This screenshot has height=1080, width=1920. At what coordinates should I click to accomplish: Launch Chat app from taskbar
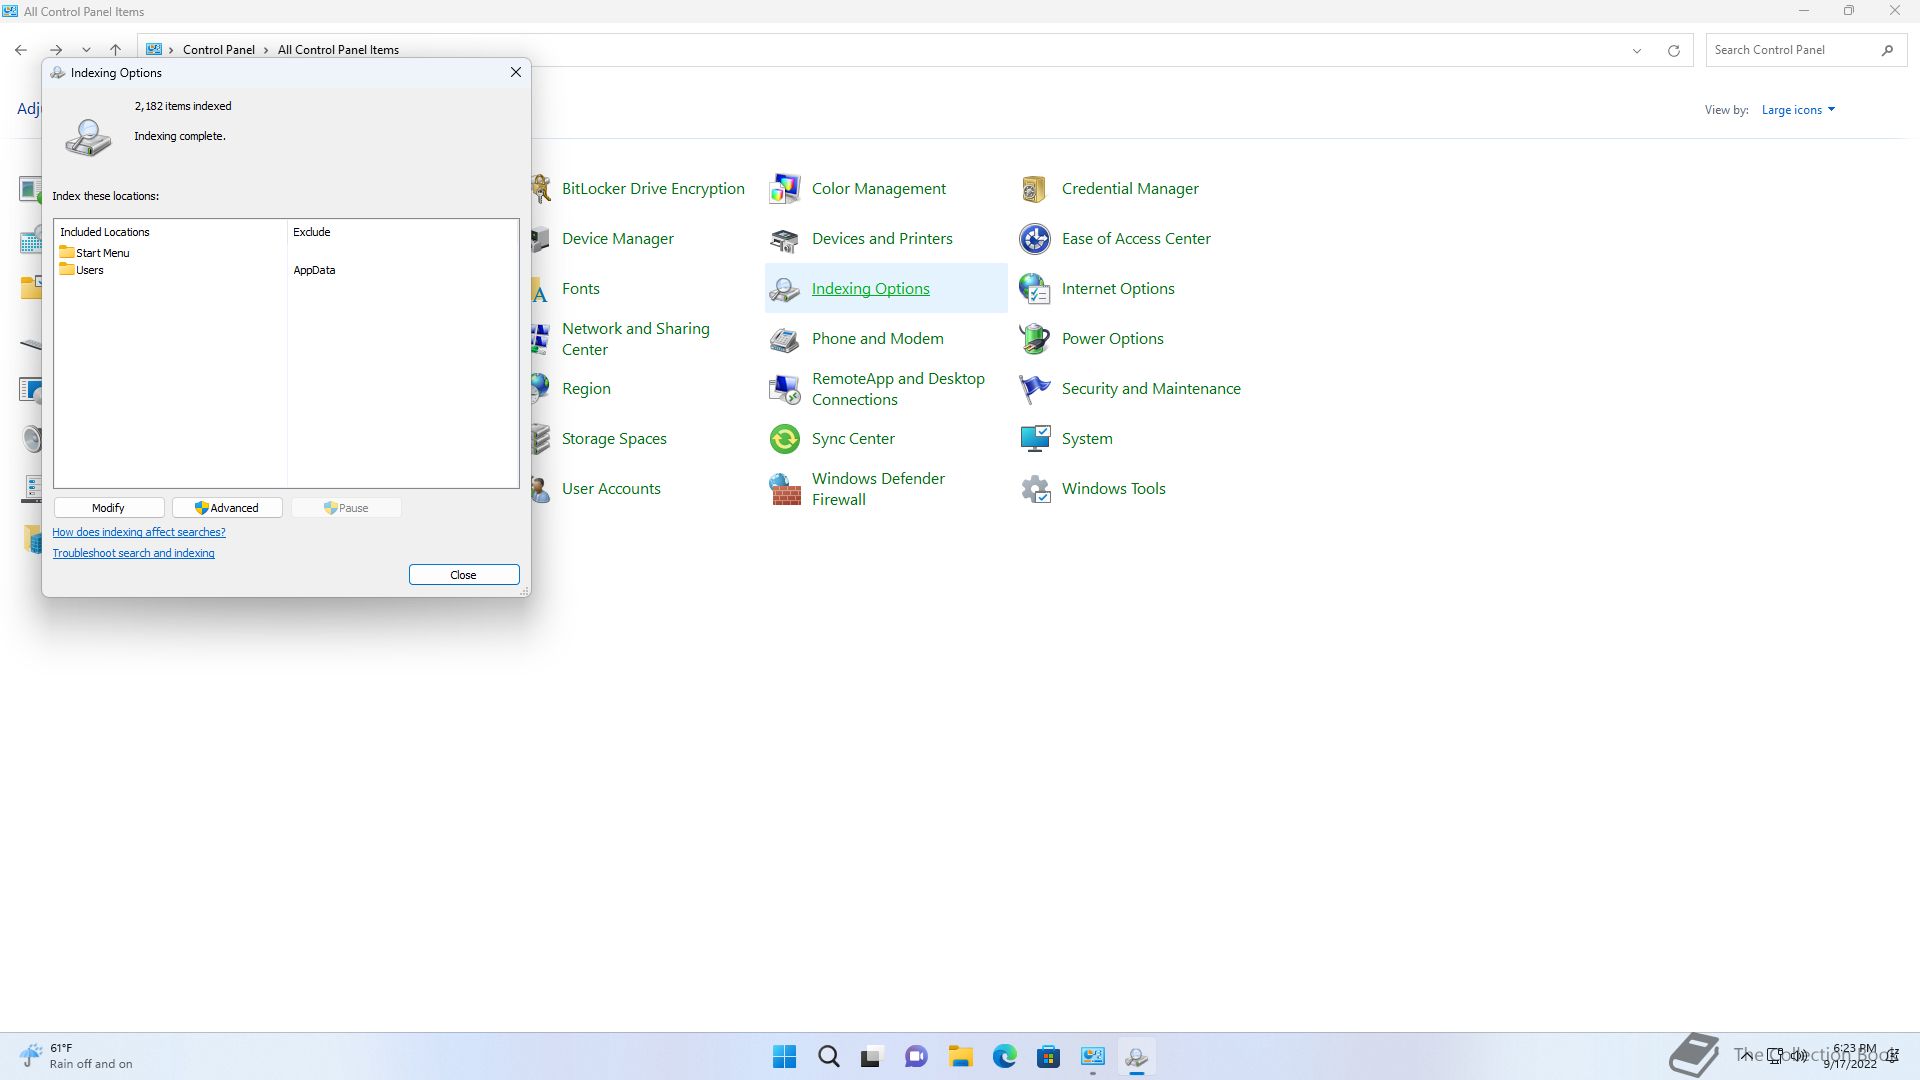click(916, 1056)
